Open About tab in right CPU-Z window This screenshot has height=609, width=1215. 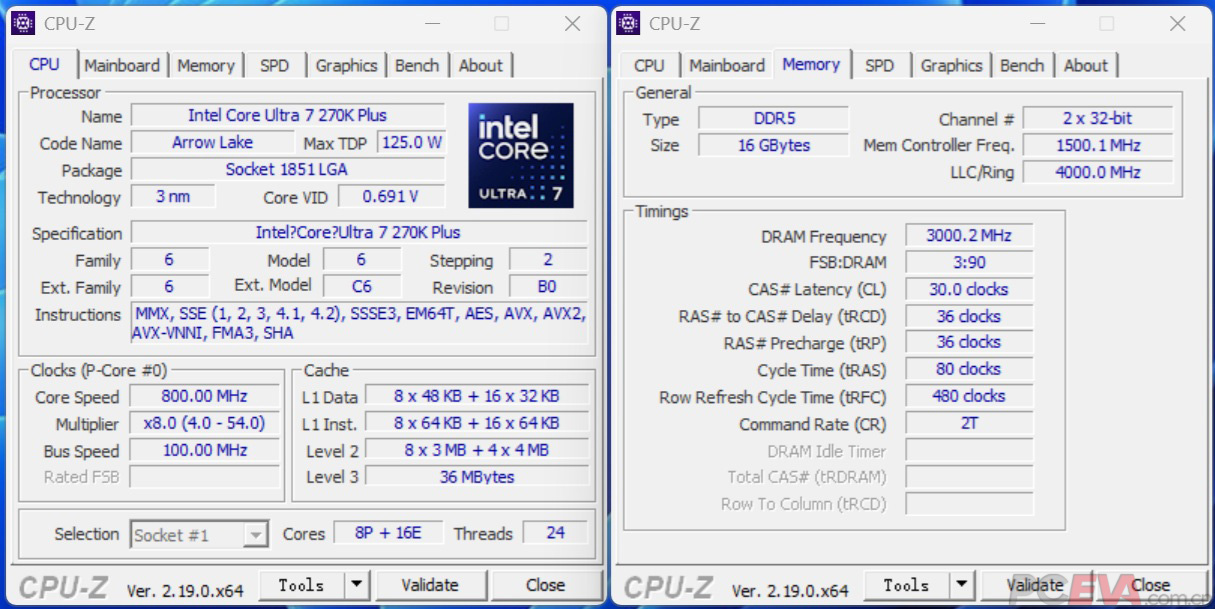(1086, 65)
